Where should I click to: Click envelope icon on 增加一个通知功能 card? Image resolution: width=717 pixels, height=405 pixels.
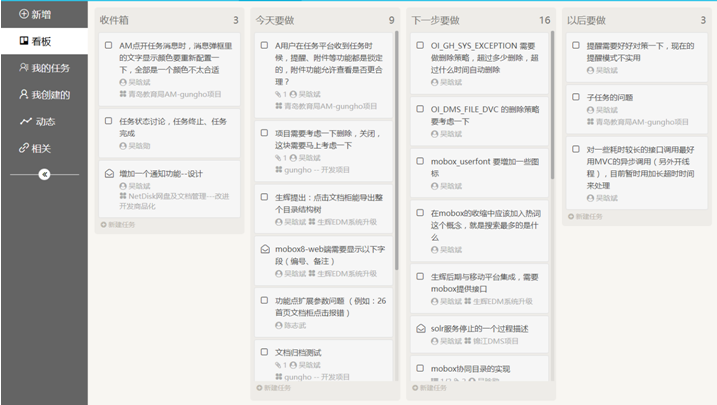(108, 173)
